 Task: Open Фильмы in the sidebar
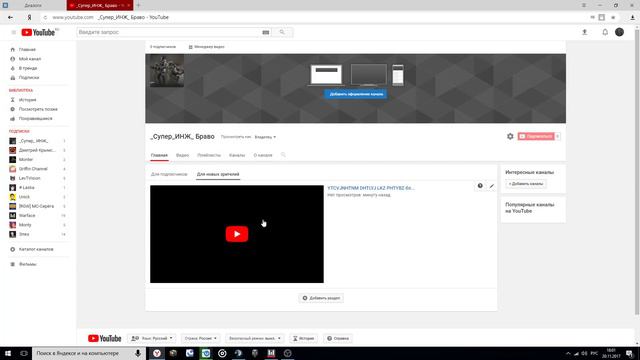(27, 264)
